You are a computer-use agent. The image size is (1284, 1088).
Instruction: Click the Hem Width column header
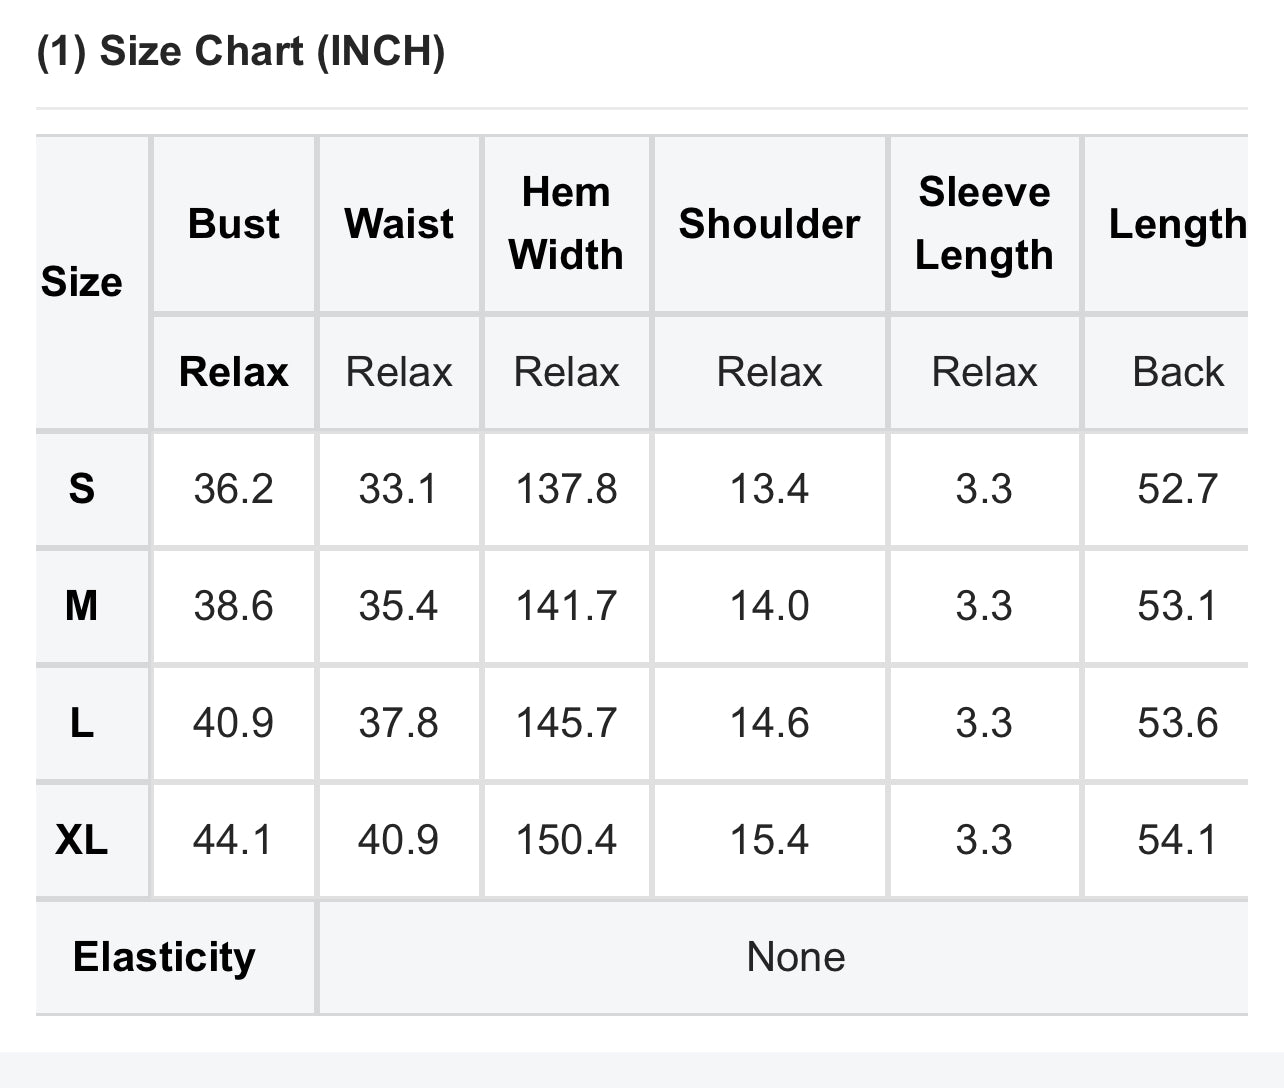tap(566, 223)
